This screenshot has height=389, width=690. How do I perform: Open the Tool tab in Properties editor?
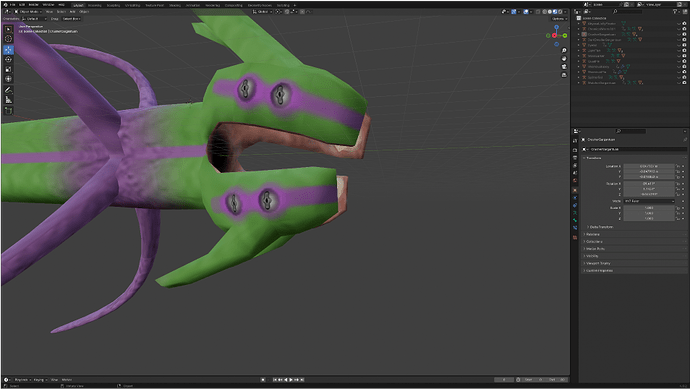click(x=575, y=141)
